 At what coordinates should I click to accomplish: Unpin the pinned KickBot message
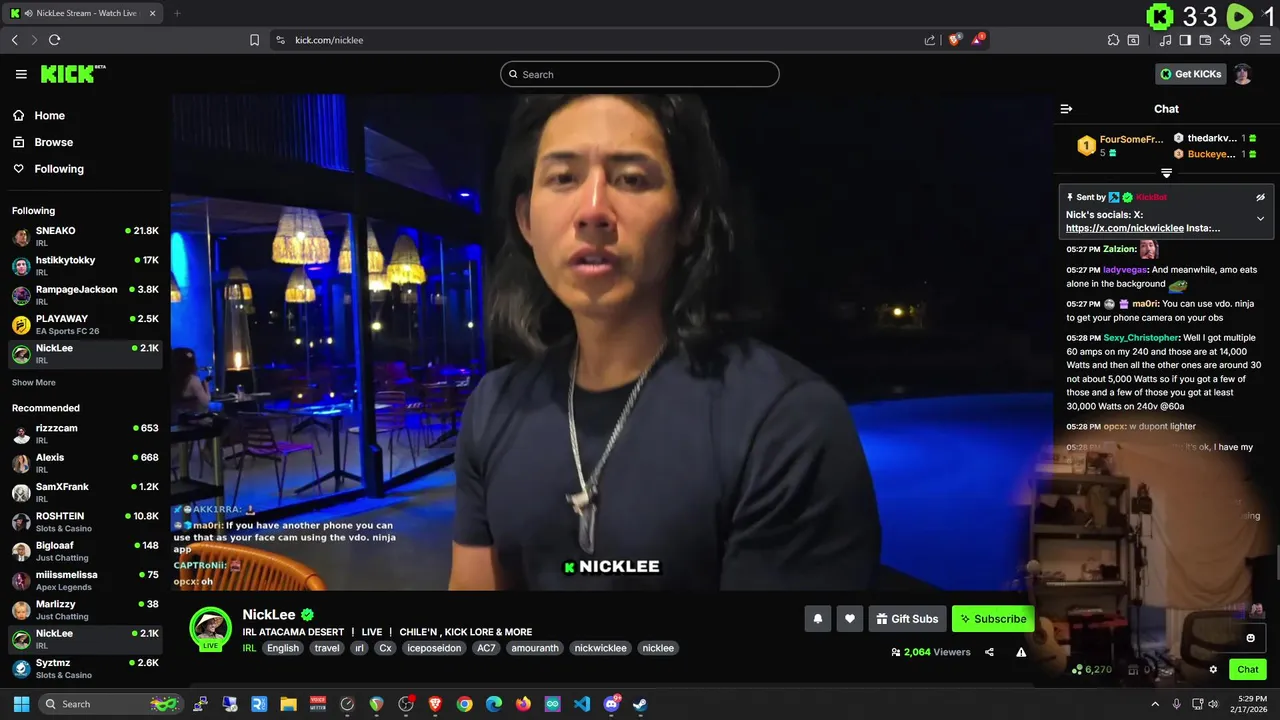tap(1260, 197)
